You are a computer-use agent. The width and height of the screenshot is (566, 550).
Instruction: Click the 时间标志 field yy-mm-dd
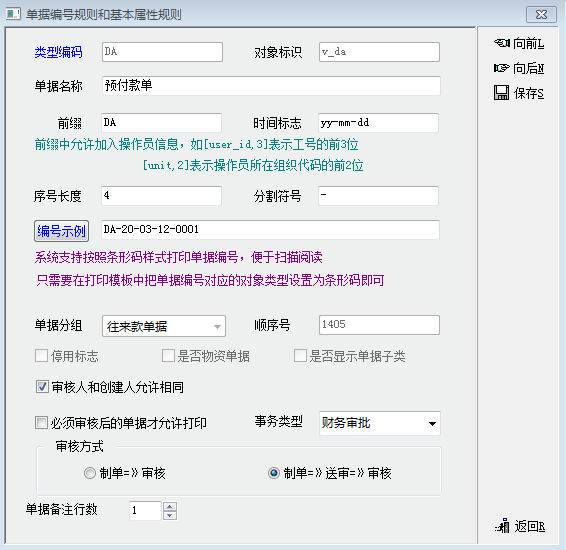tap(378, 123)
